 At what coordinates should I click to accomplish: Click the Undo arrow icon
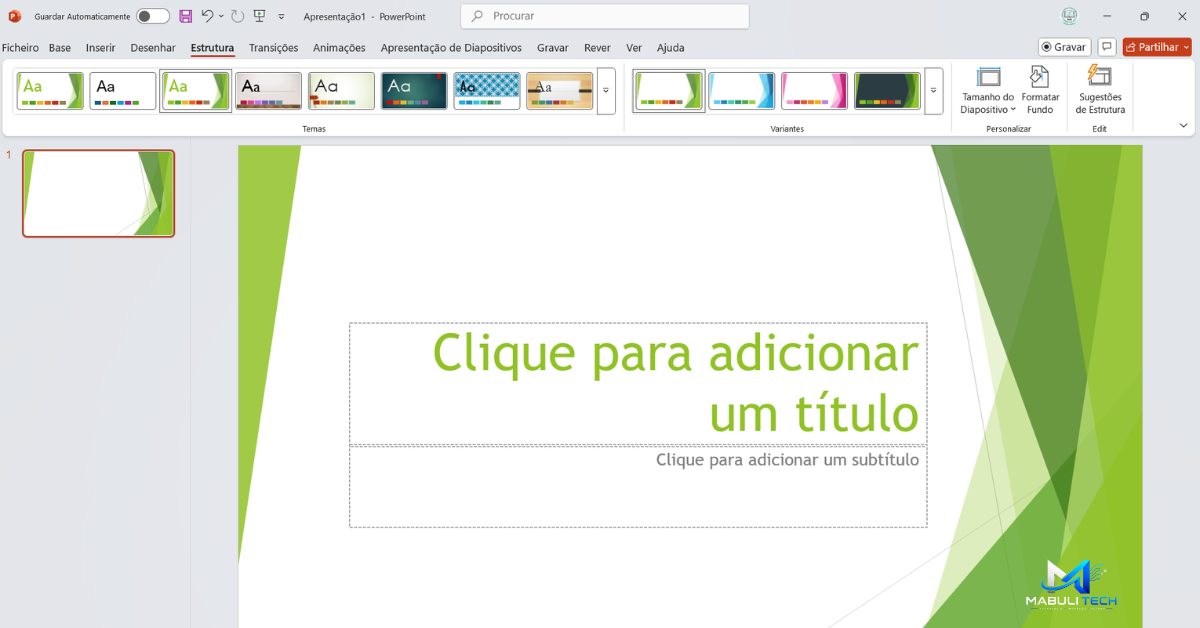point(207,16)
